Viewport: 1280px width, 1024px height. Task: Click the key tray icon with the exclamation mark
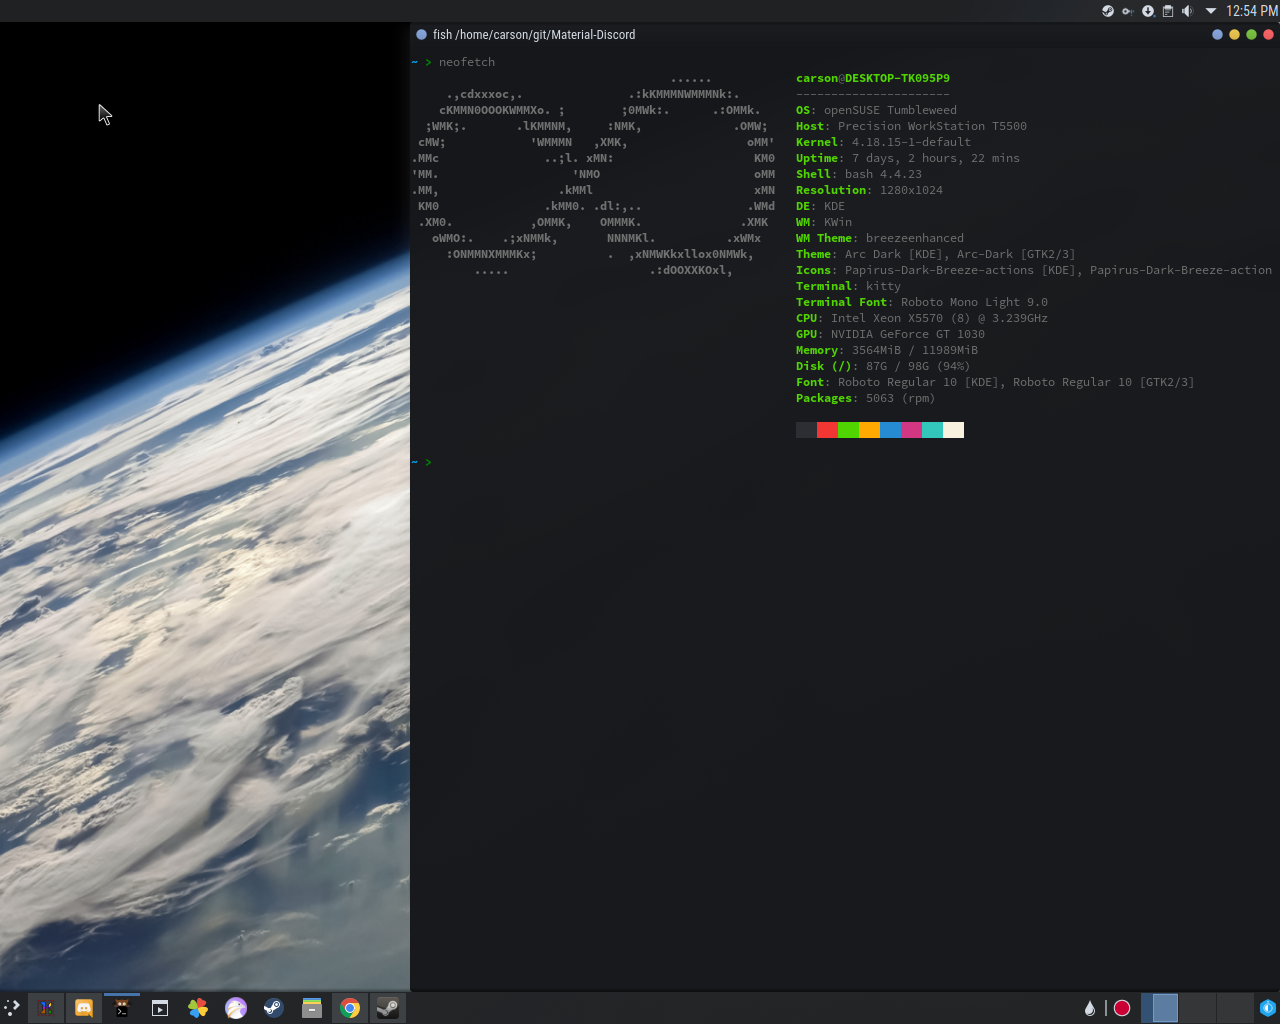(x=1128, y=11)
